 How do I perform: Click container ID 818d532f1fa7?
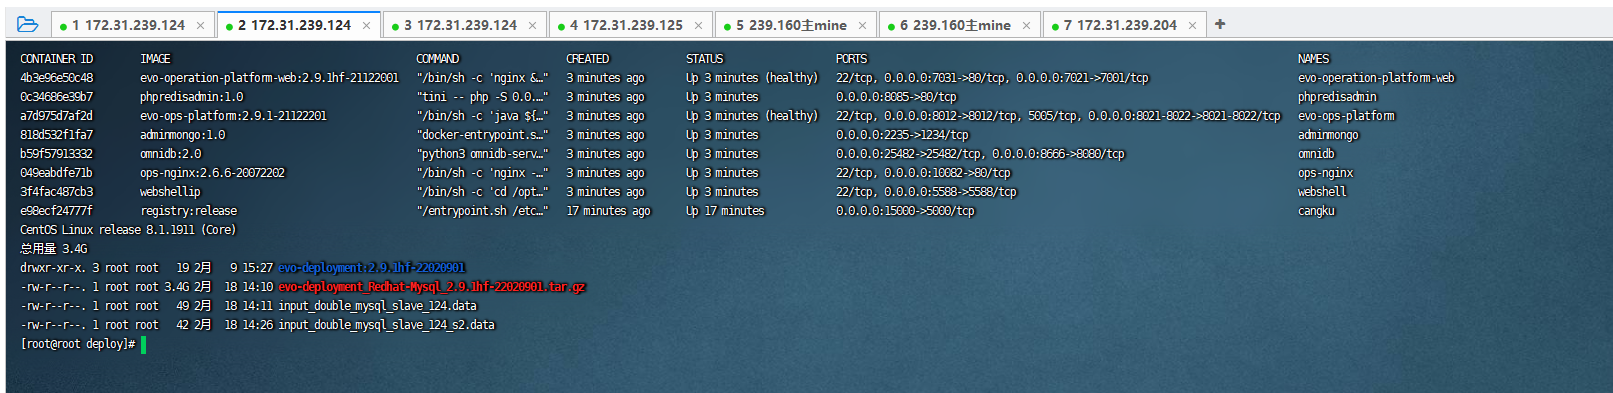pyautogui.click(x=57, y=135)
